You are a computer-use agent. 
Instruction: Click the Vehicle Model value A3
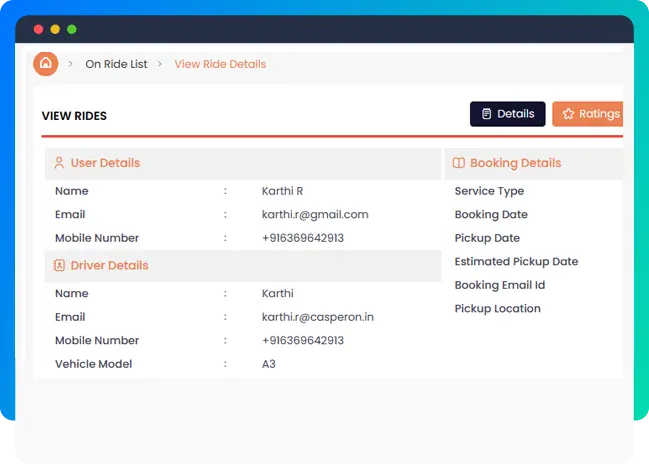(x=268, y=364)
